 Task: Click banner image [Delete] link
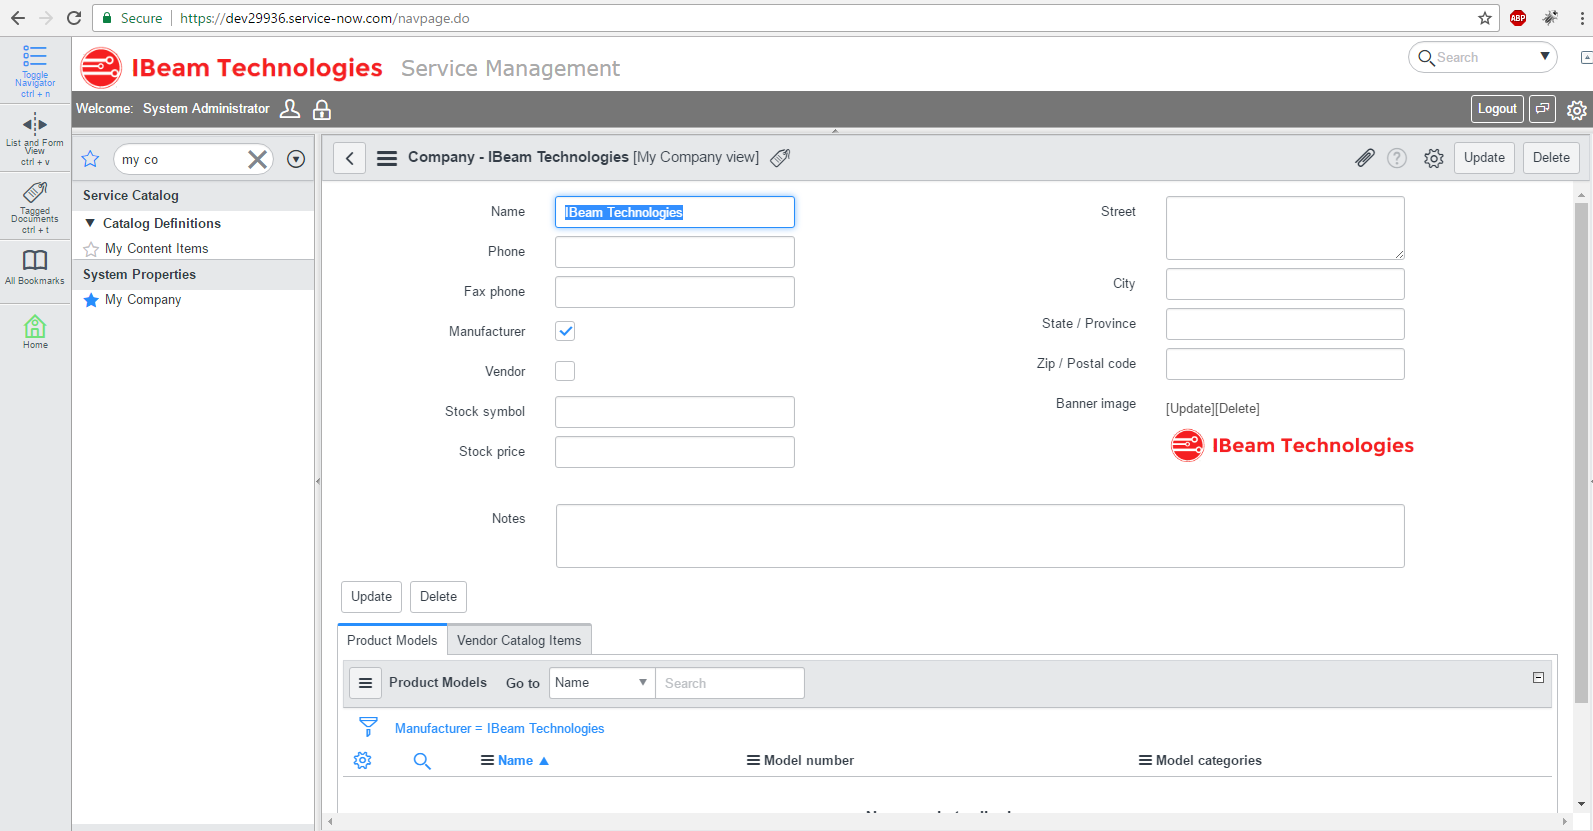coord(1237,409)
